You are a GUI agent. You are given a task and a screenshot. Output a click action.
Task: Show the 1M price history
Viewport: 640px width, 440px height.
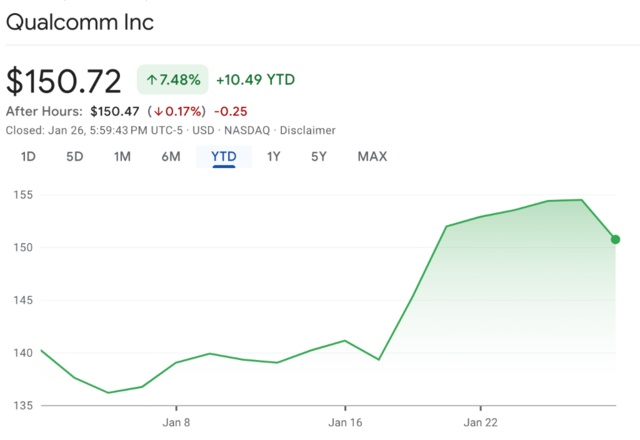point(122,156)
